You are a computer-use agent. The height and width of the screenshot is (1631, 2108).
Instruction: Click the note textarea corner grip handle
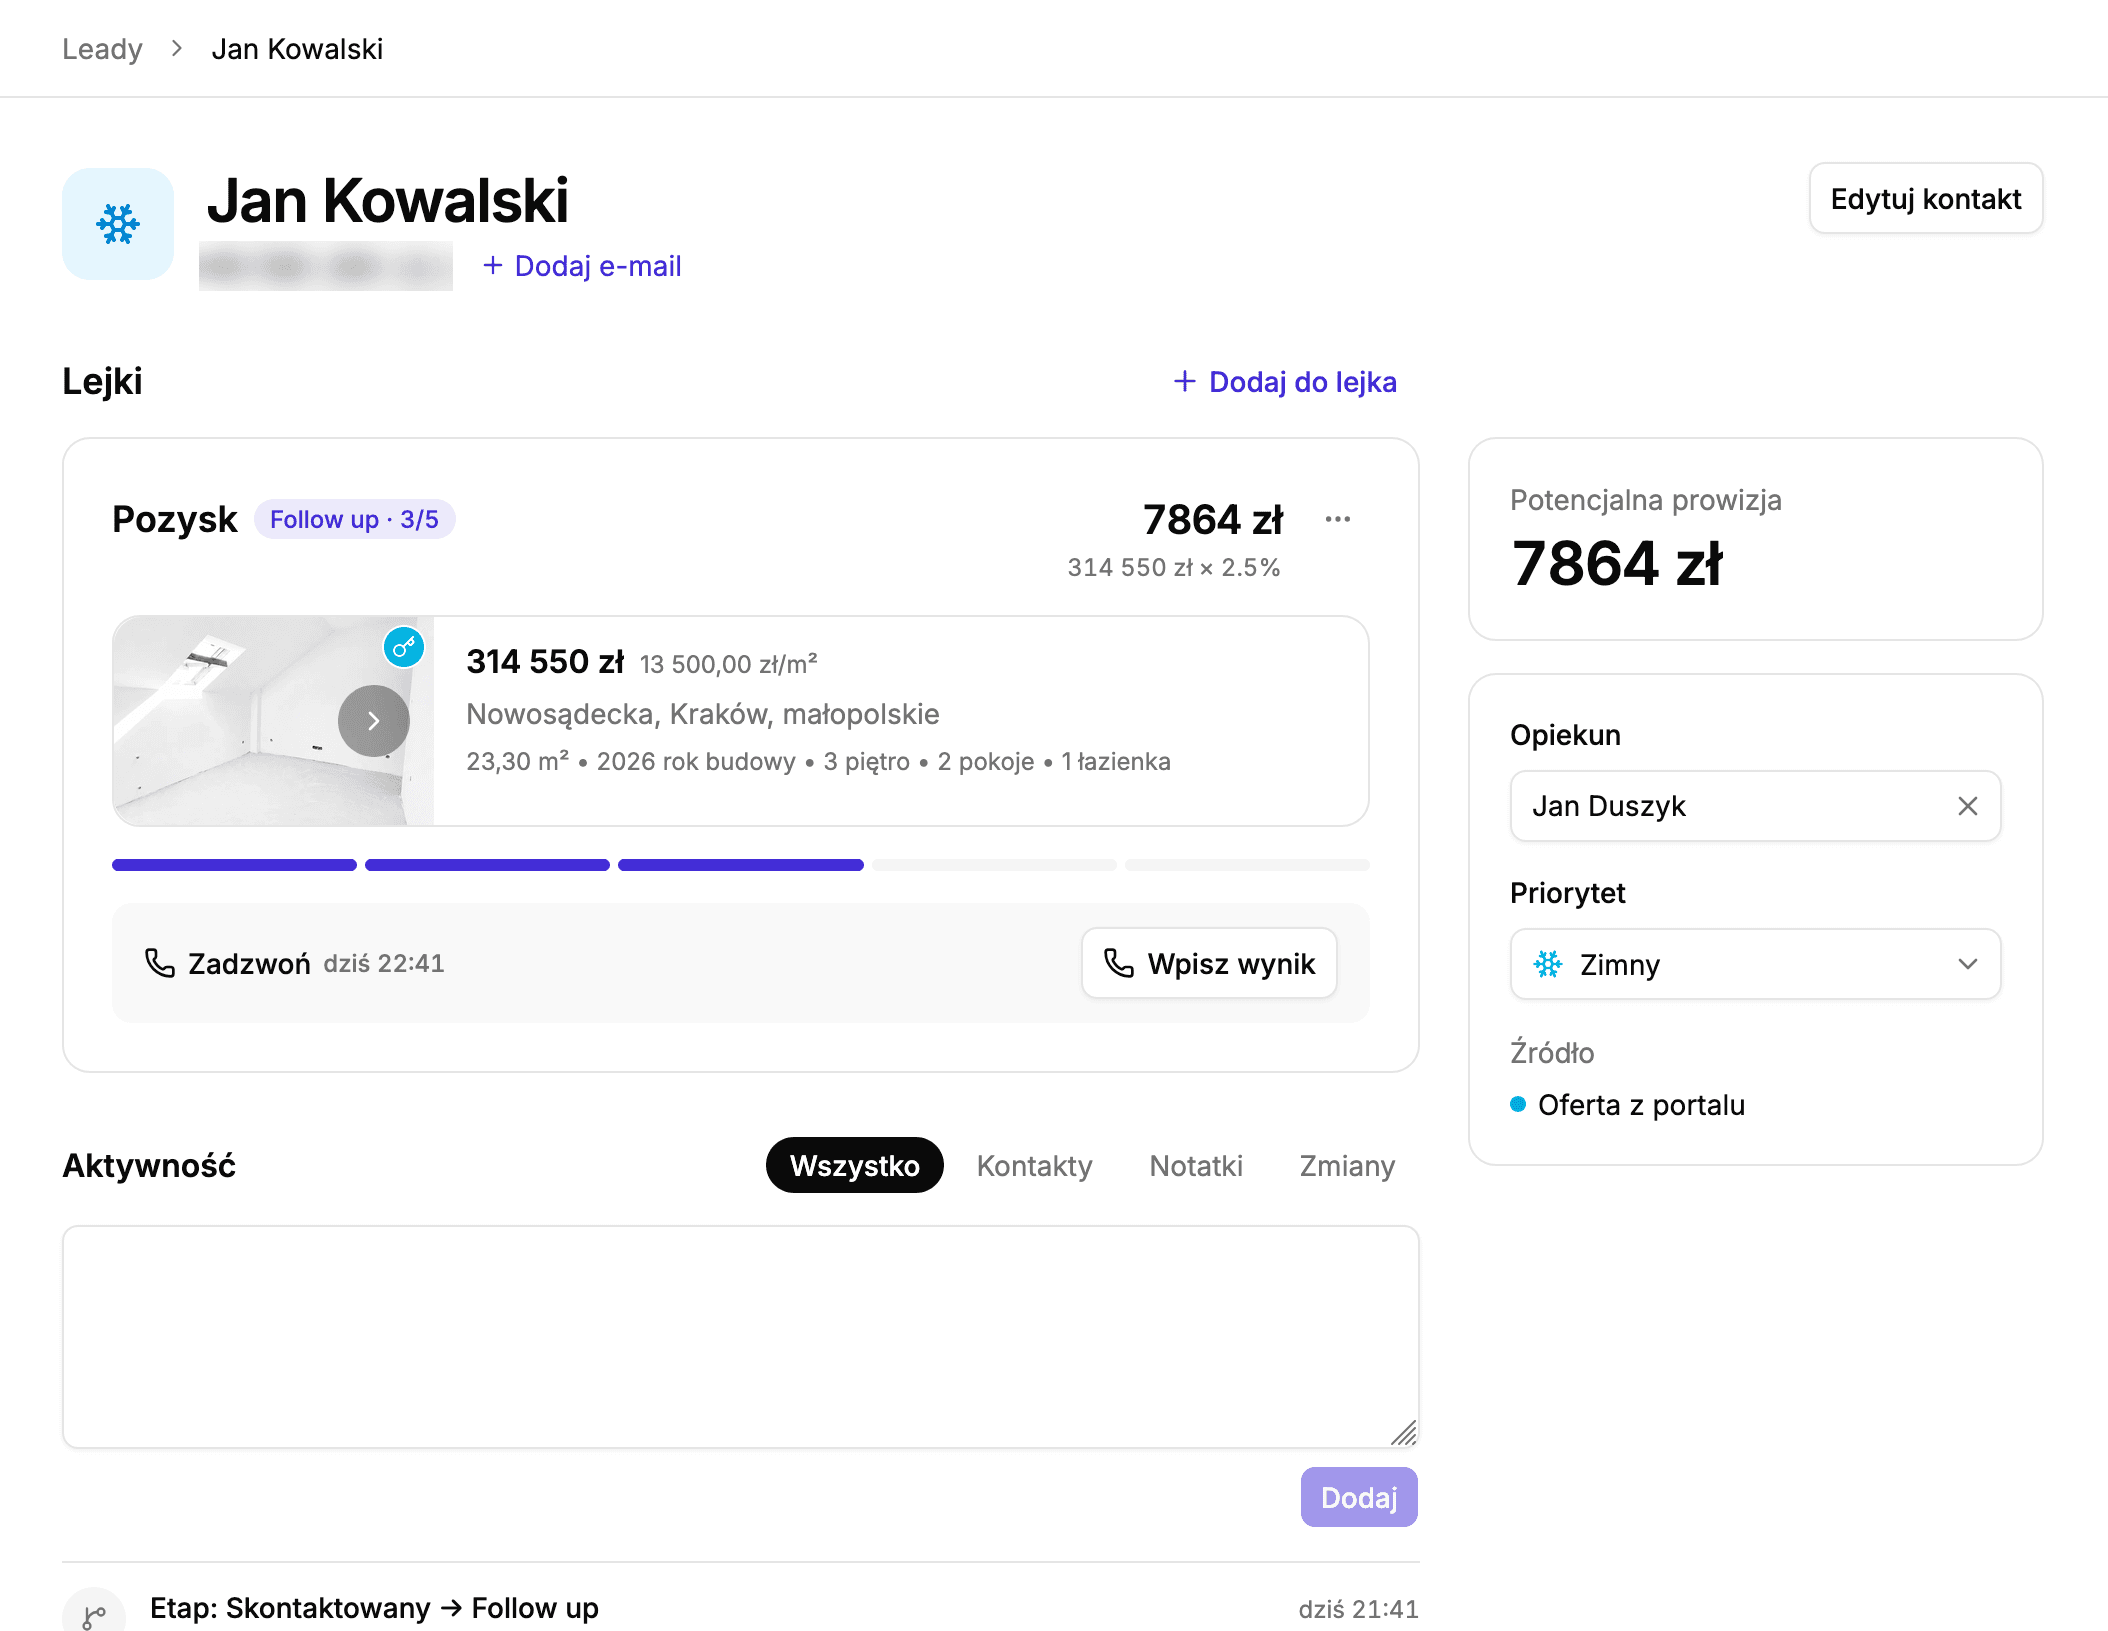click(x=1404, y=1433)
